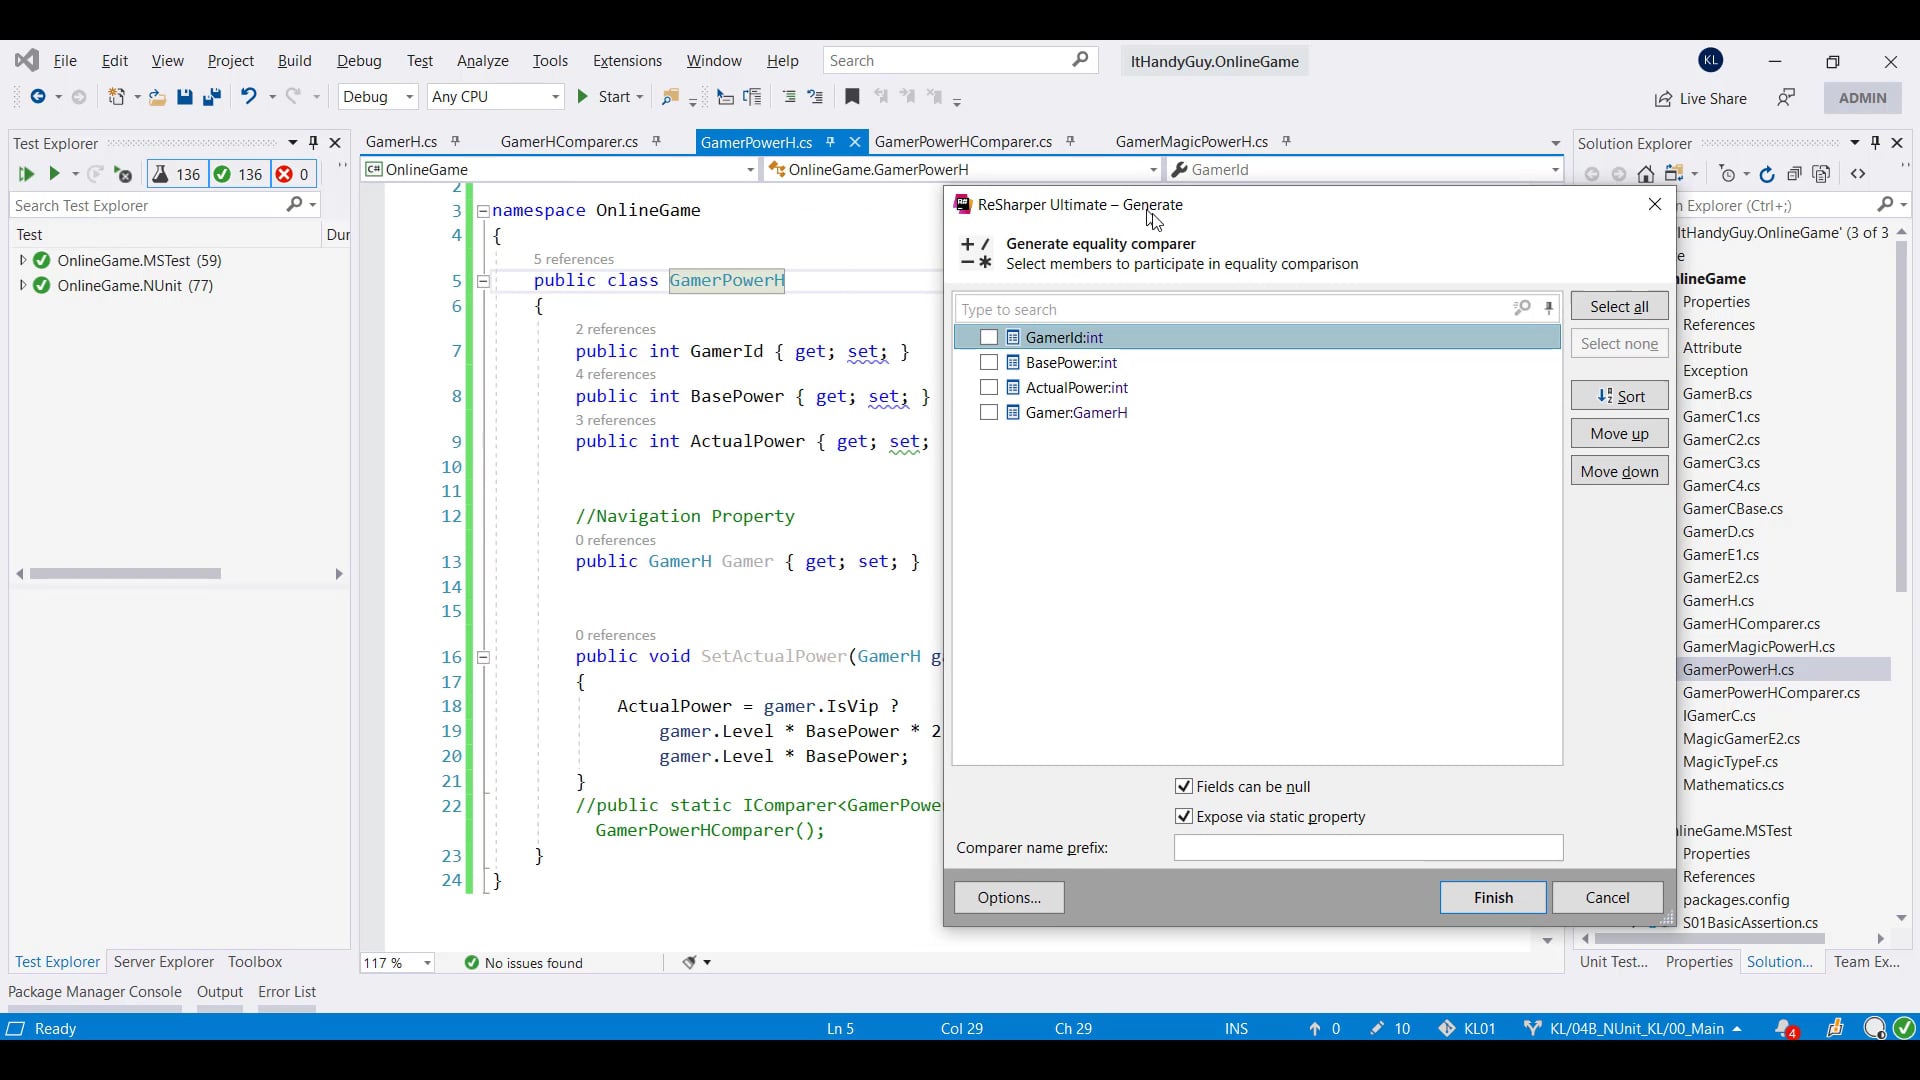Click Finish in Generate dialog

[1493, 898]
